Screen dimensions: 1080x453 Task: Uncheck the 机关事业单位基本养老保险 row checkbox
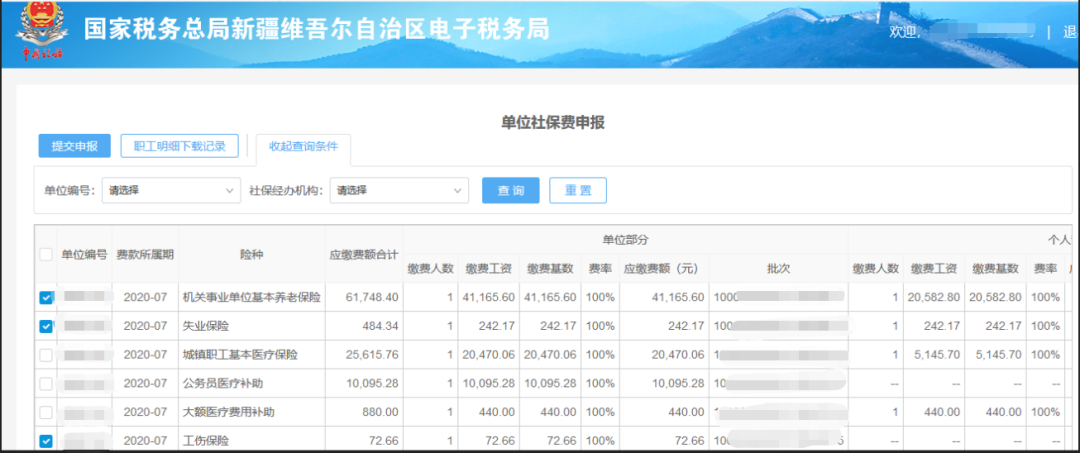point(46,297)
